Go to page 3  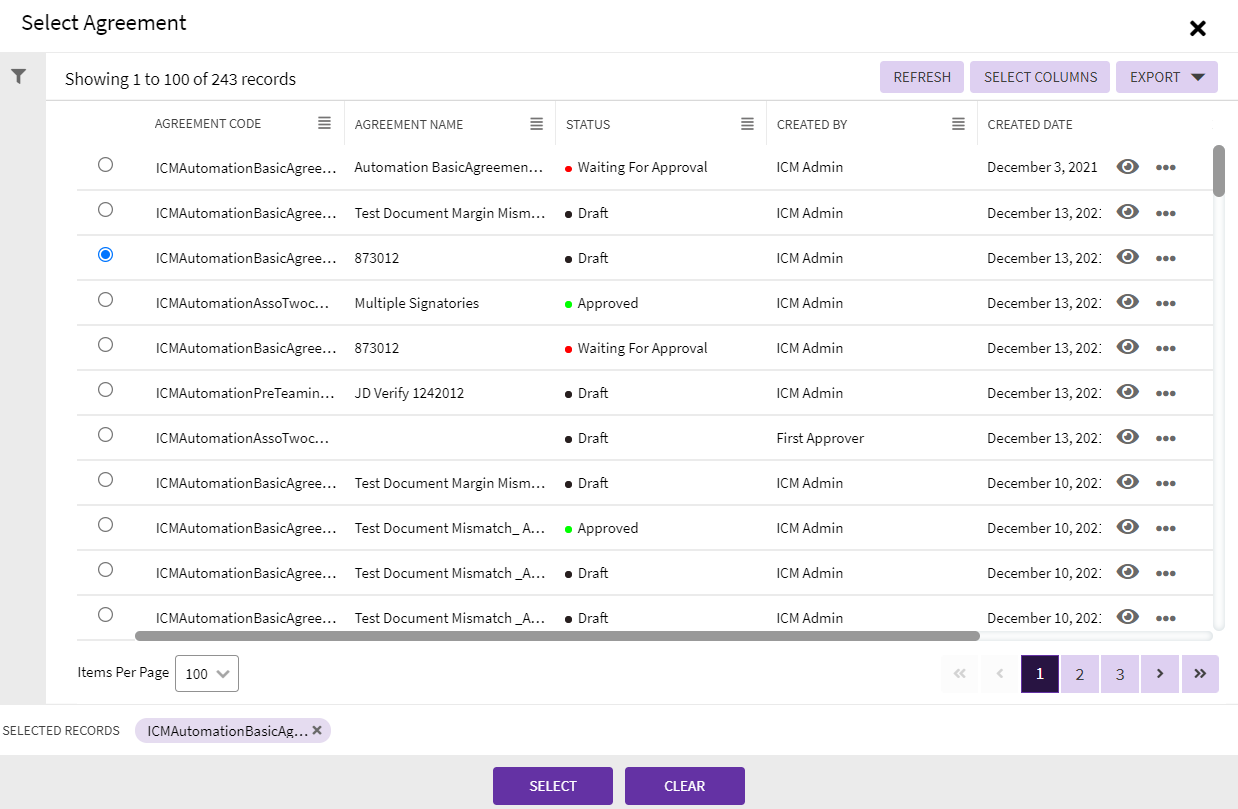click(x=1120, y=674)
